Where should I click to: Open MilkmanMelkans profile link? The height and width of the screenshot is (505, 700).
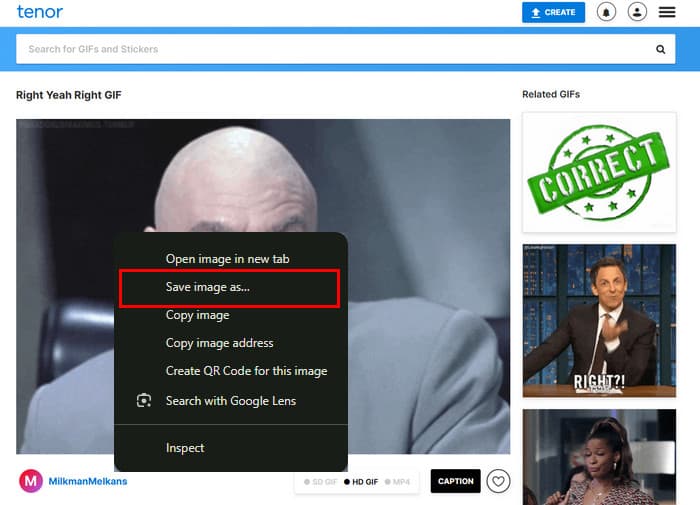click(88, 481)
